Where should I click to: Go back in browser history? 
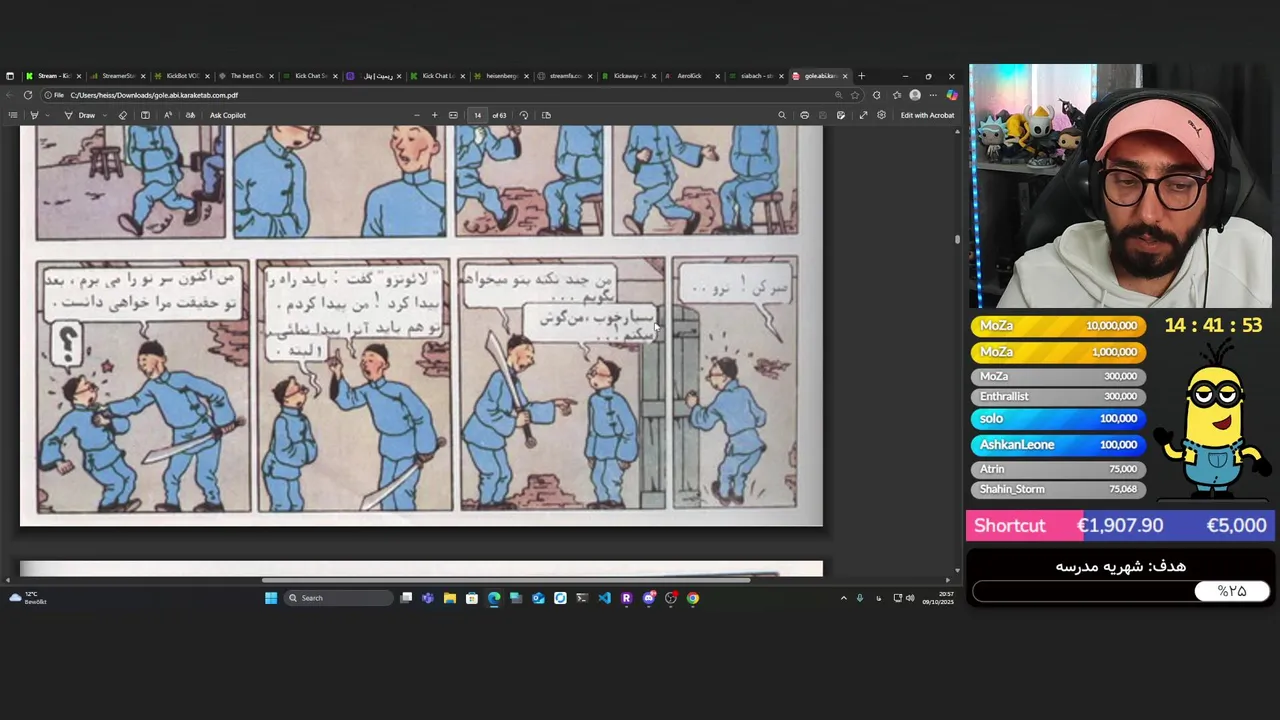click(10, 95)
